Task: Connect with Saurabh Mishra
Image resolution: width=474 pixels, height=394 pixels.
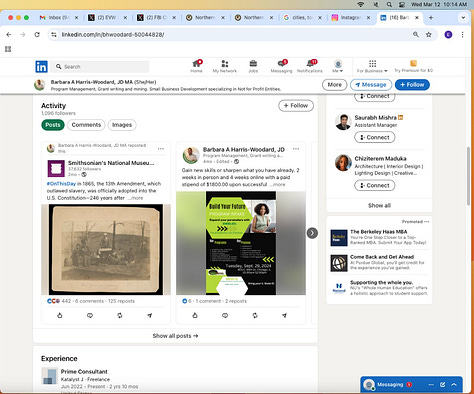Action: [x=375, y=137]
